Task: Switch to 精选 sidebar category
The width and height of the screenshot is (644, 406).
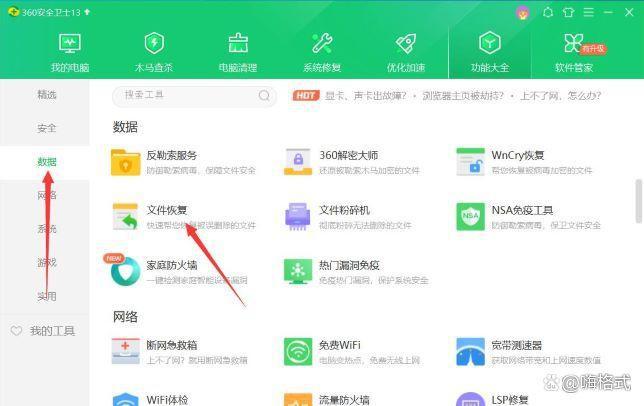Action: click(46, 95)
